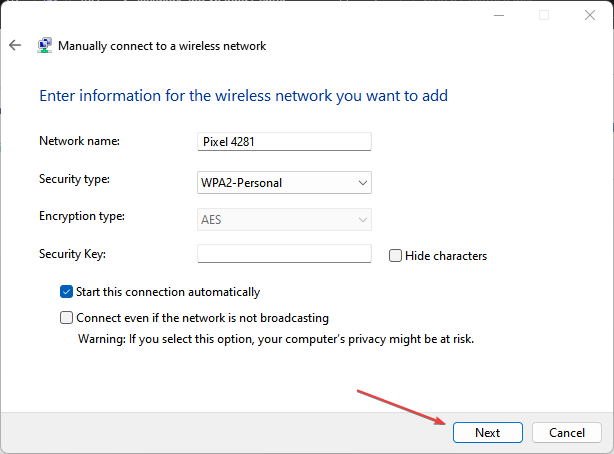614x454 pixels.
Task: Open the Security type WPA2-Personal dropdown
Action: tap(284, 182)
